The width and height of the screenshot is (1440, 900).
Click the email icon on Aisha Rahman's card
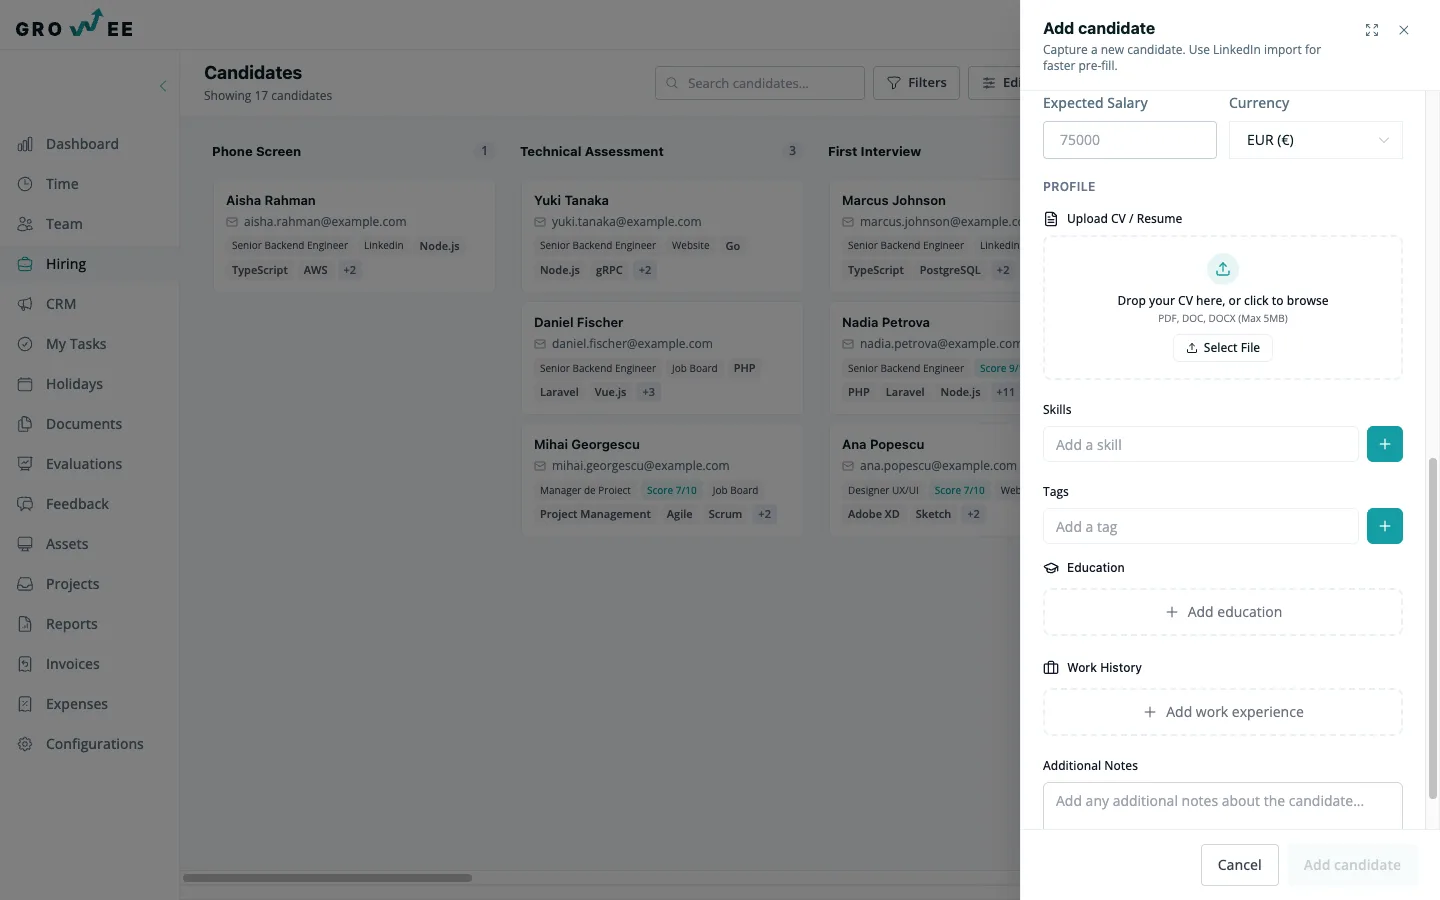tap(232, 222)
